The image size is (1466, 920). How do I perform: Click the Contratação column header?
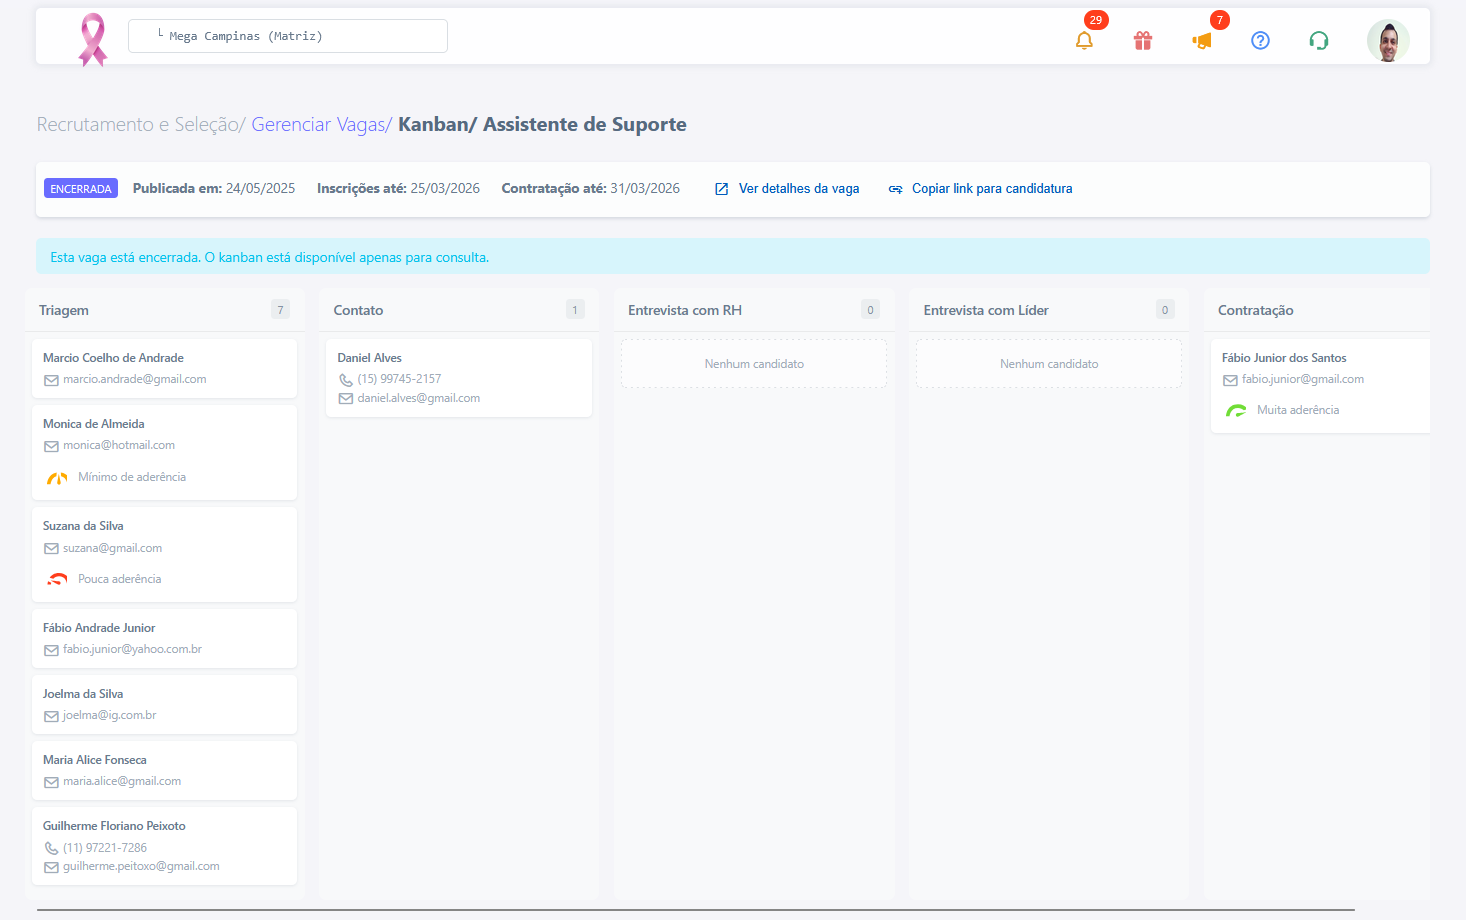pos(1256,310)
